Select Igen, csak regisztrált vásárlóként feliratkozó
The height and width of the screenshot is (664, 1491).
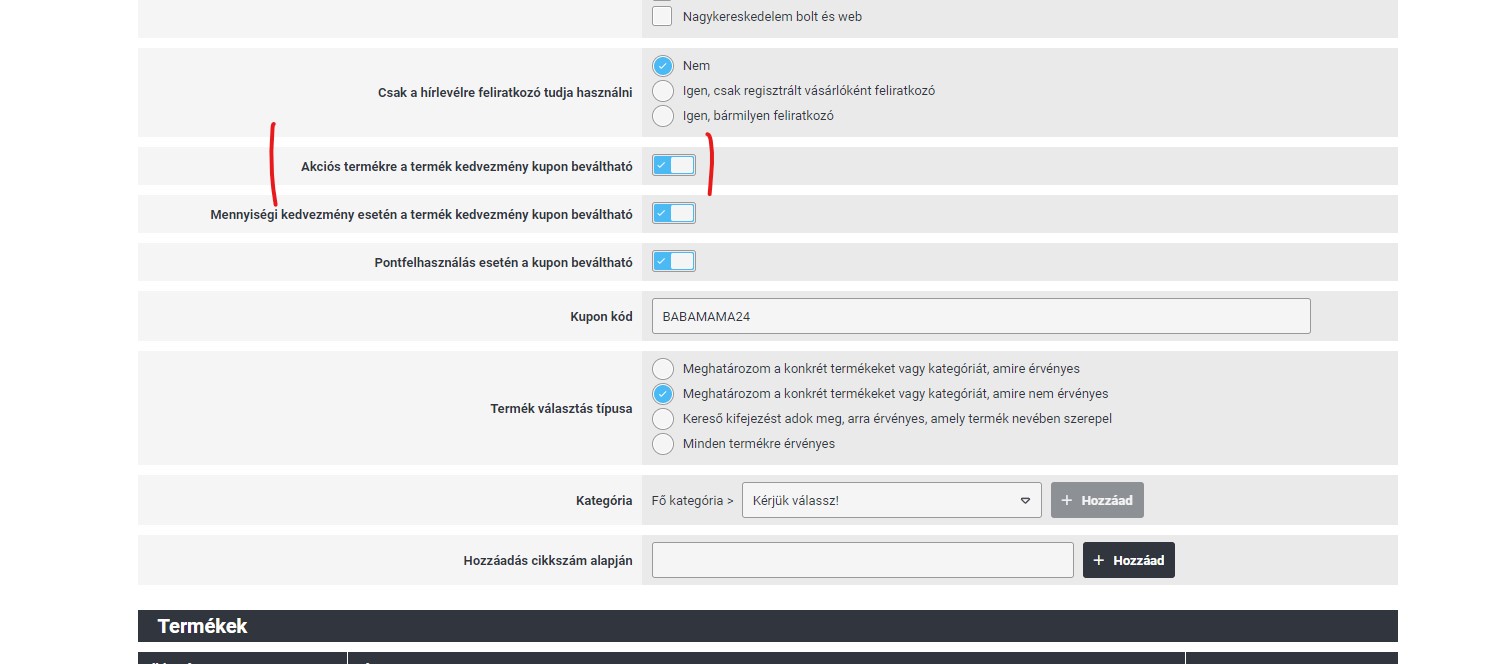tap(662, 91)
